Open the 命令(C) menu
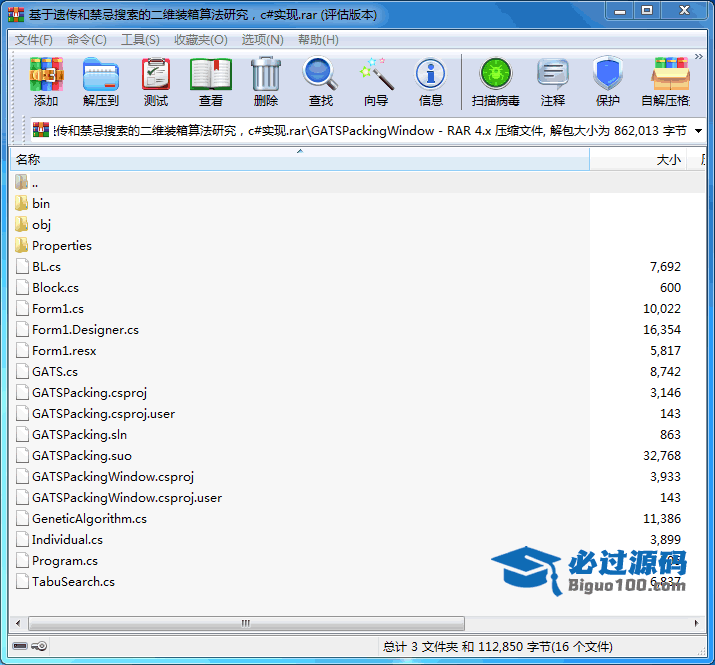The width and height of the screenshot is (715, 665). click(x=86, y=40)
